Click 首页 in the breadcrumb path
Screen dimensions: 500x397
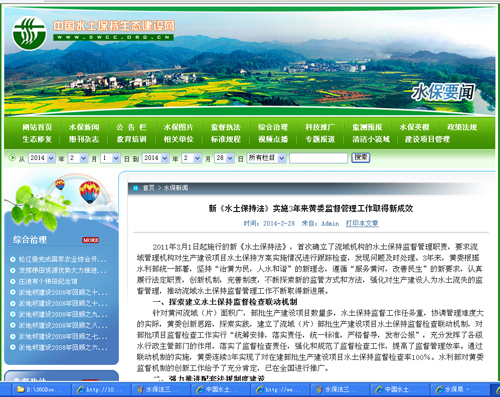click(149, 188)
